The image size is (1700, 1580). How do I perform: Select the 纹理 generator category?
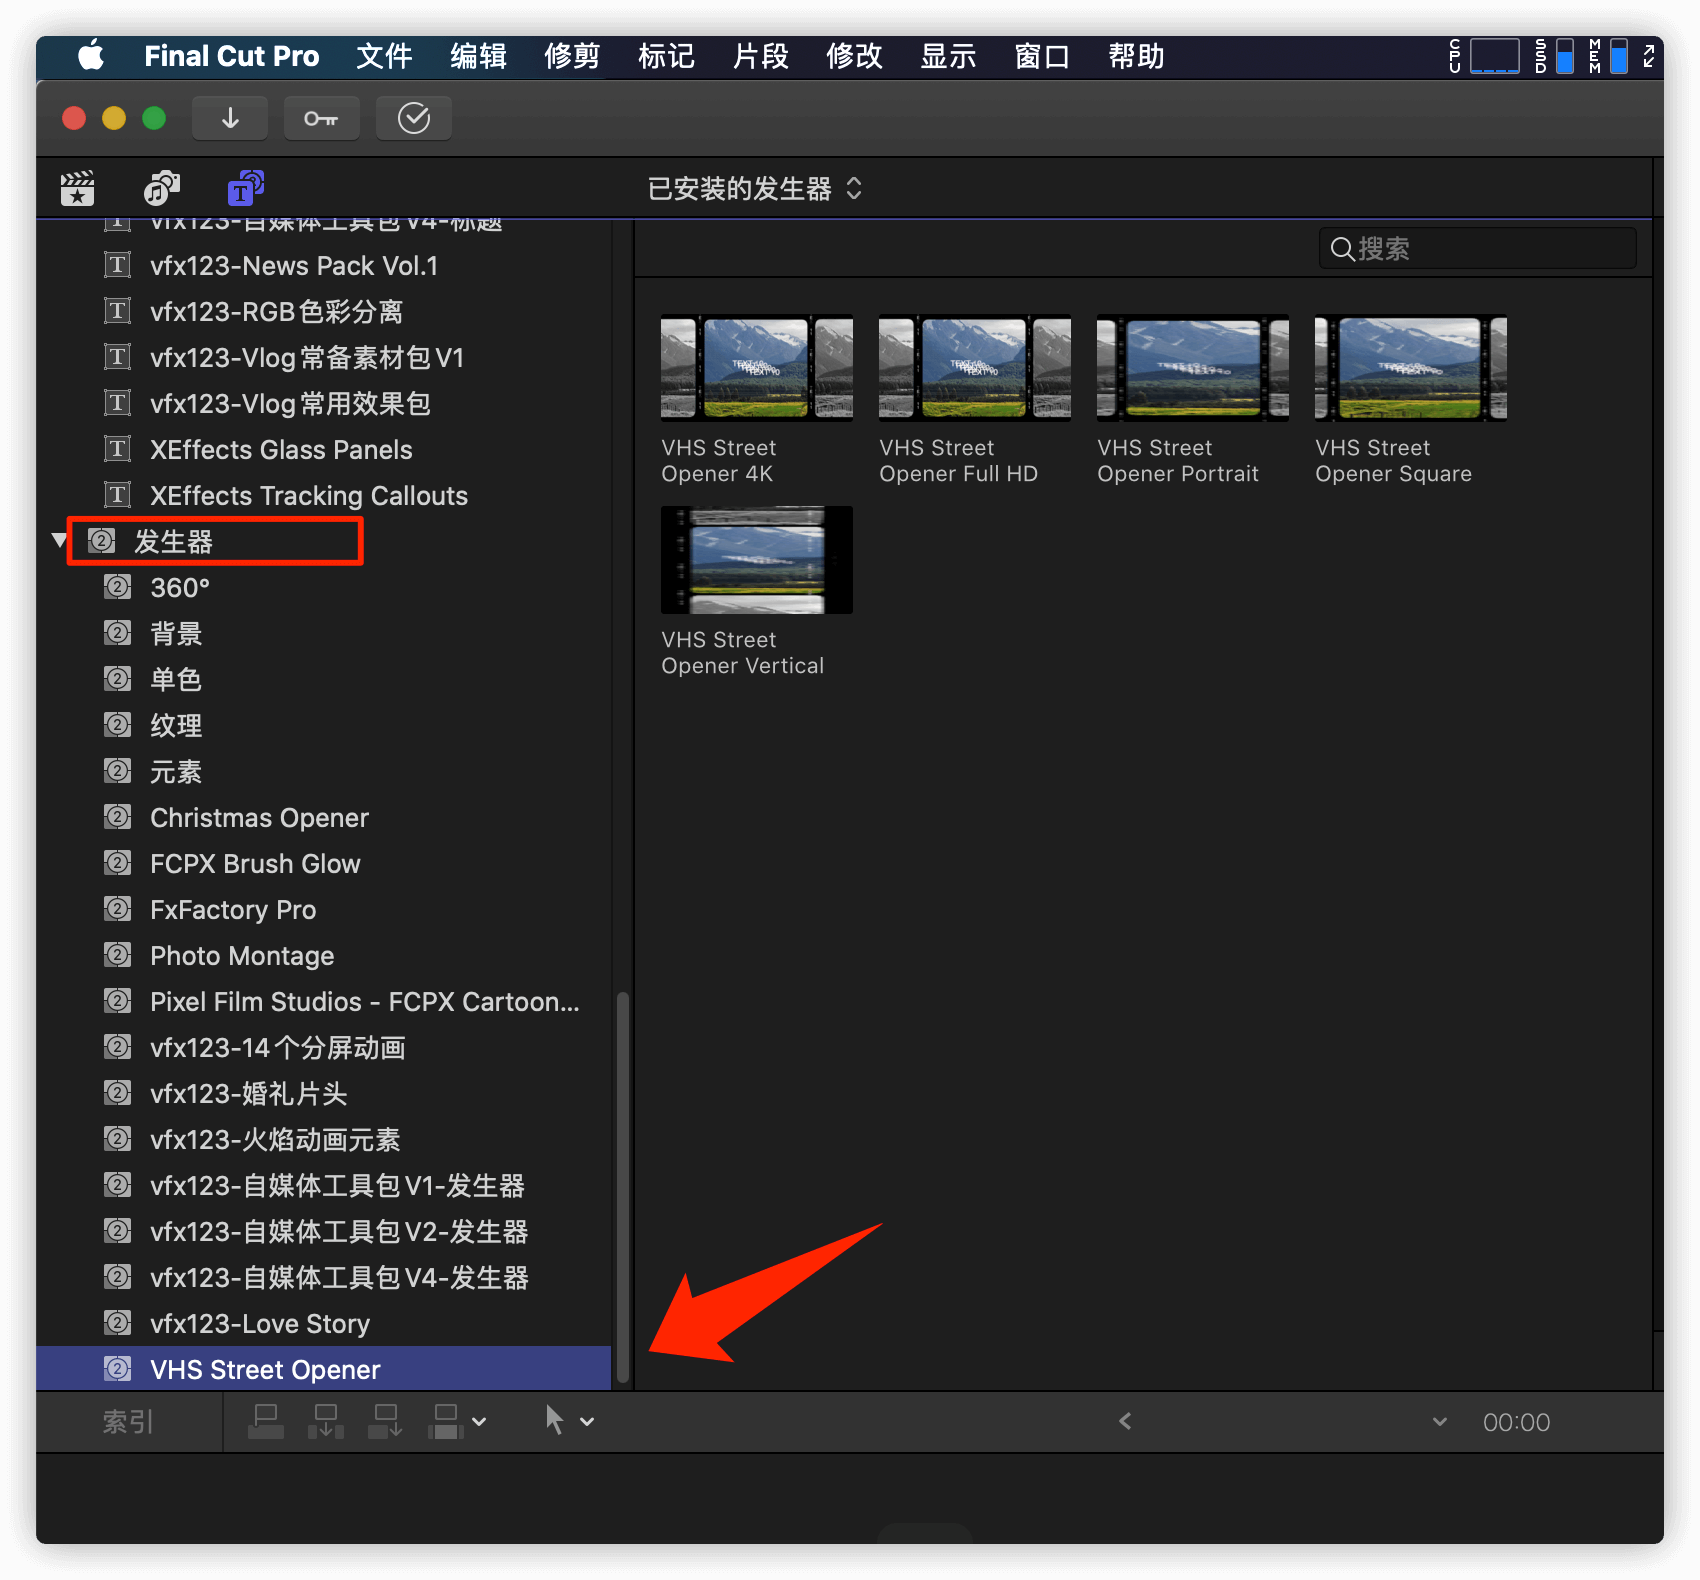click(x=324, y=725)
